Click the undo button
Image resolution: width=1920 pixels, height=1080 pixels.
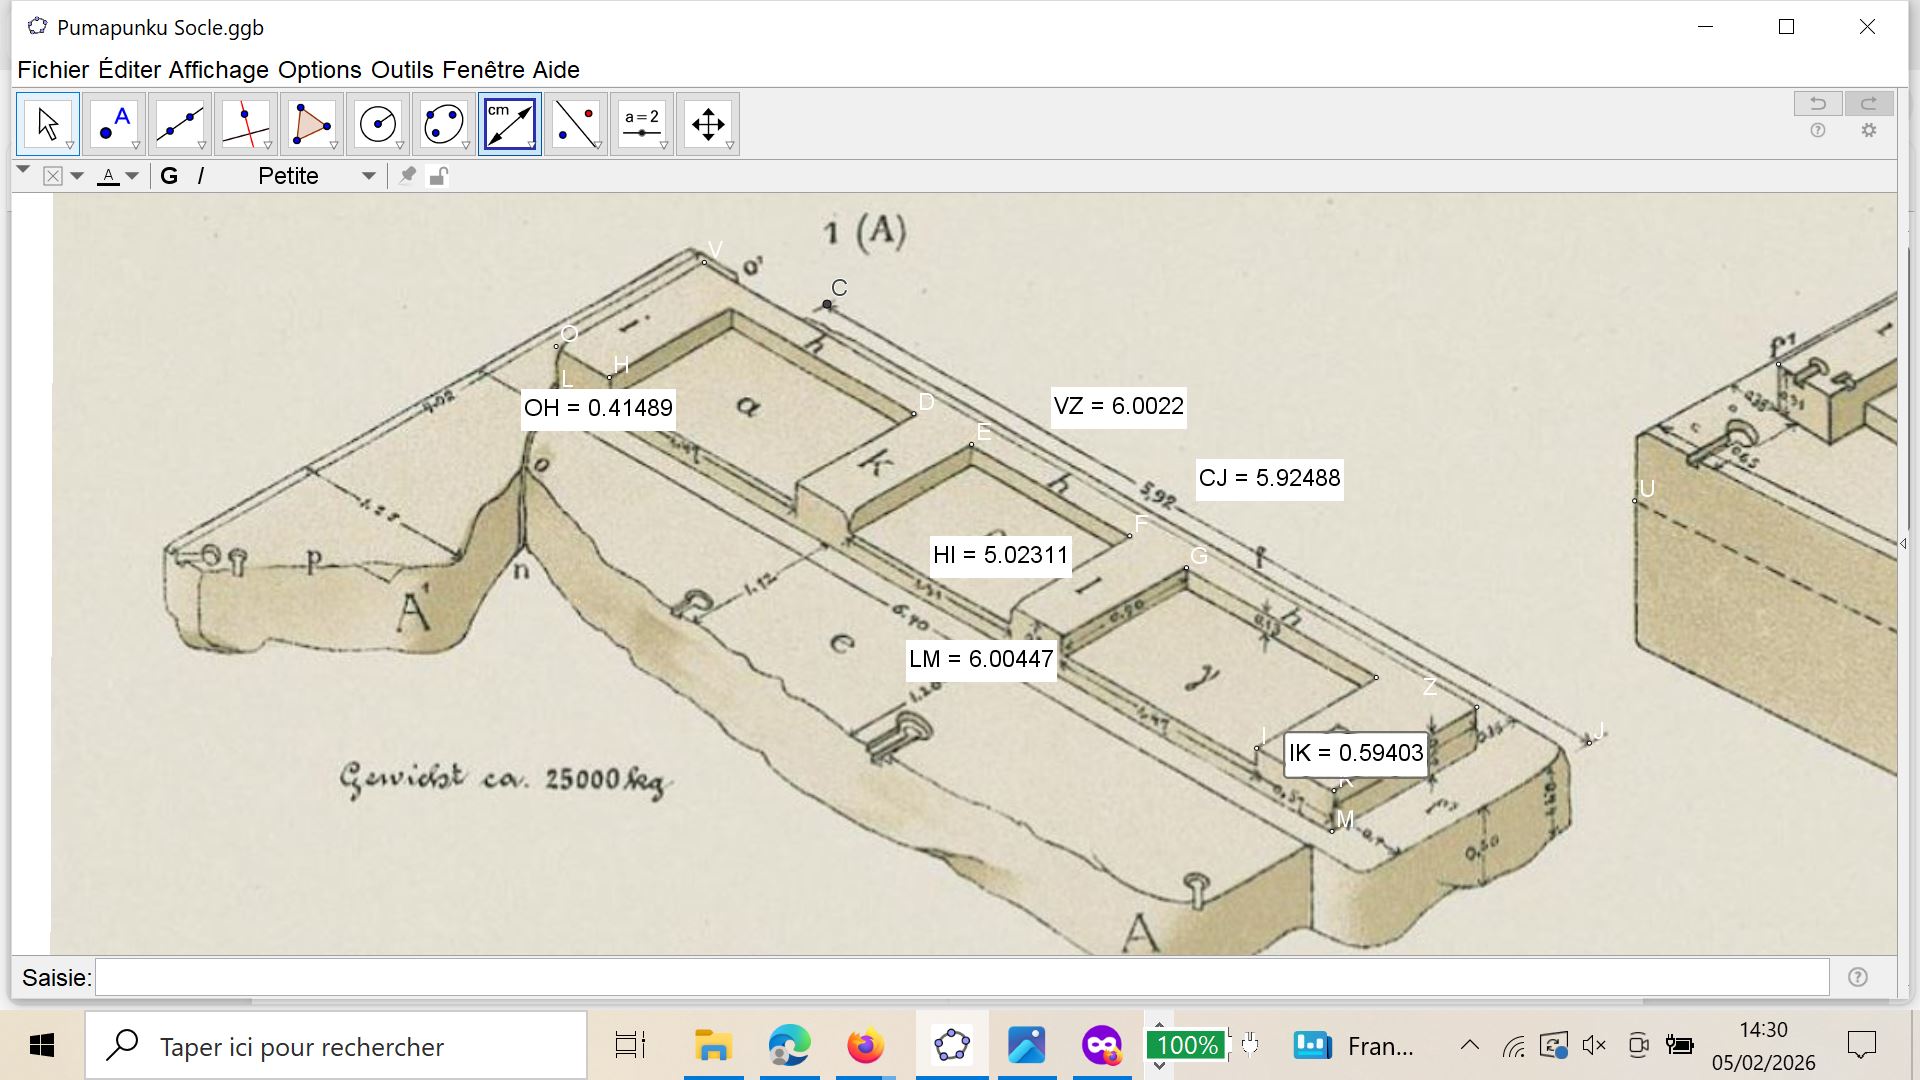1818,103
